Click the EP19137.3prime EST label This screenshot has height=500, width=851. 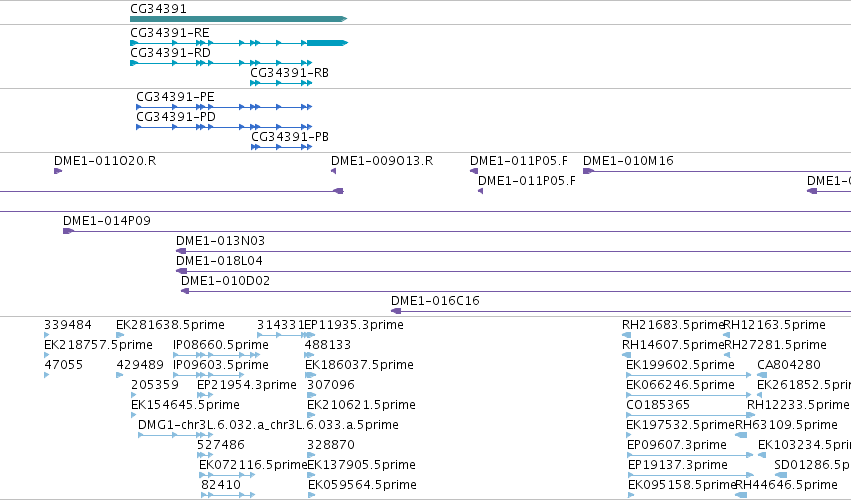pyautogui.click(x=678, y=465)
